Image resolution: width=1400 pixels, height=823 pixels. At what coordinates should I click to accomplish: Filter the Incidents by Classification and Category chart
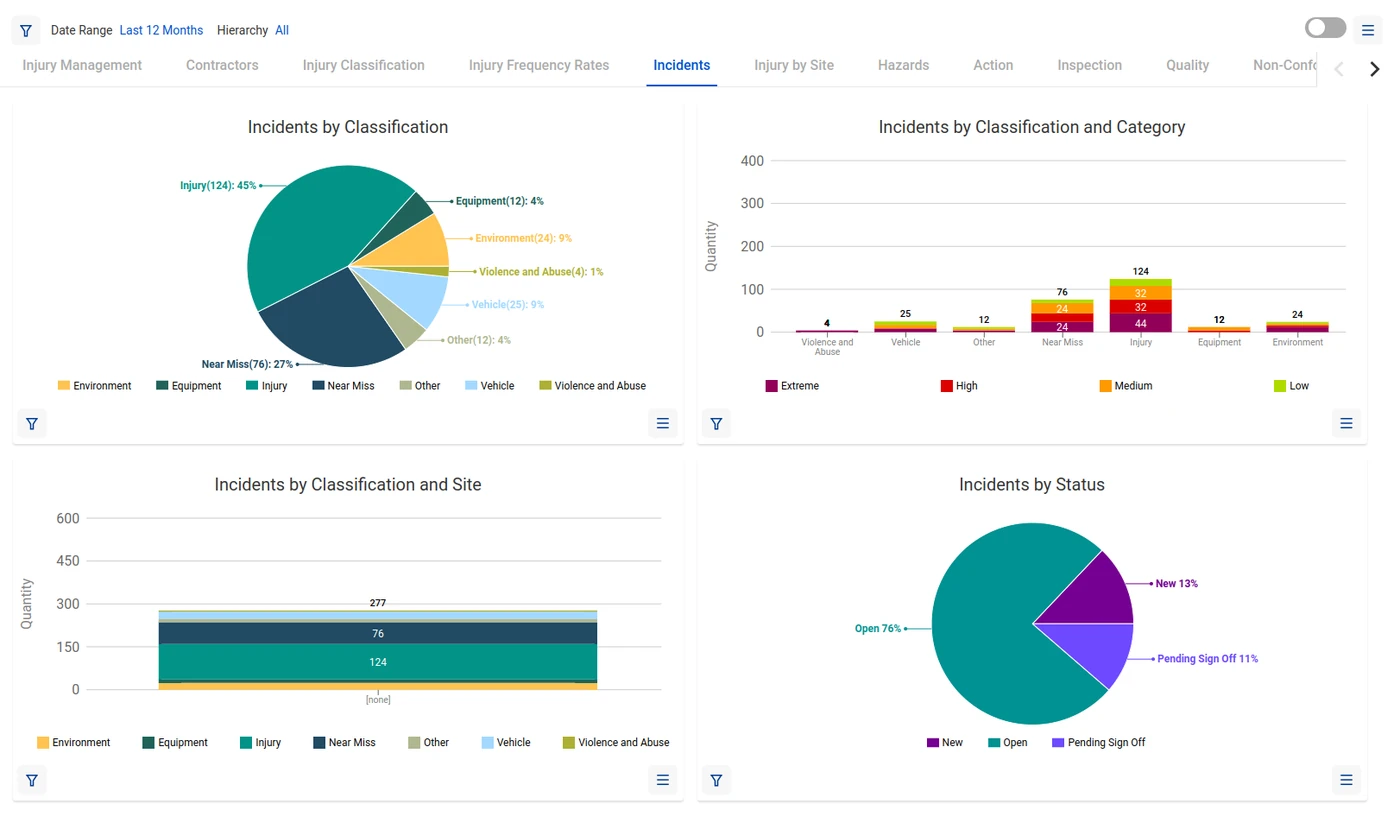coord(716,424)
